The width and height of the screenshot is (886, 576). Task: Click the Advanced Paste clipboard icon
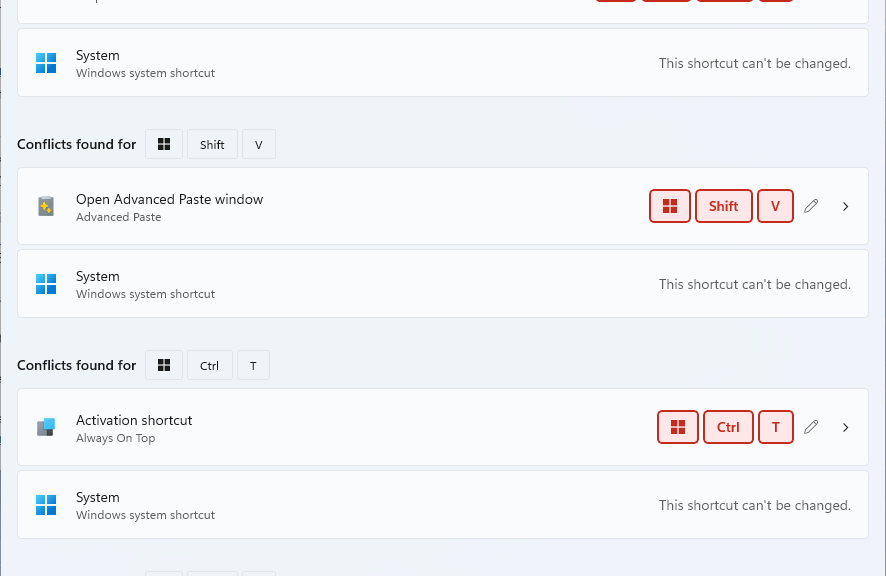(x=46, y=206)
